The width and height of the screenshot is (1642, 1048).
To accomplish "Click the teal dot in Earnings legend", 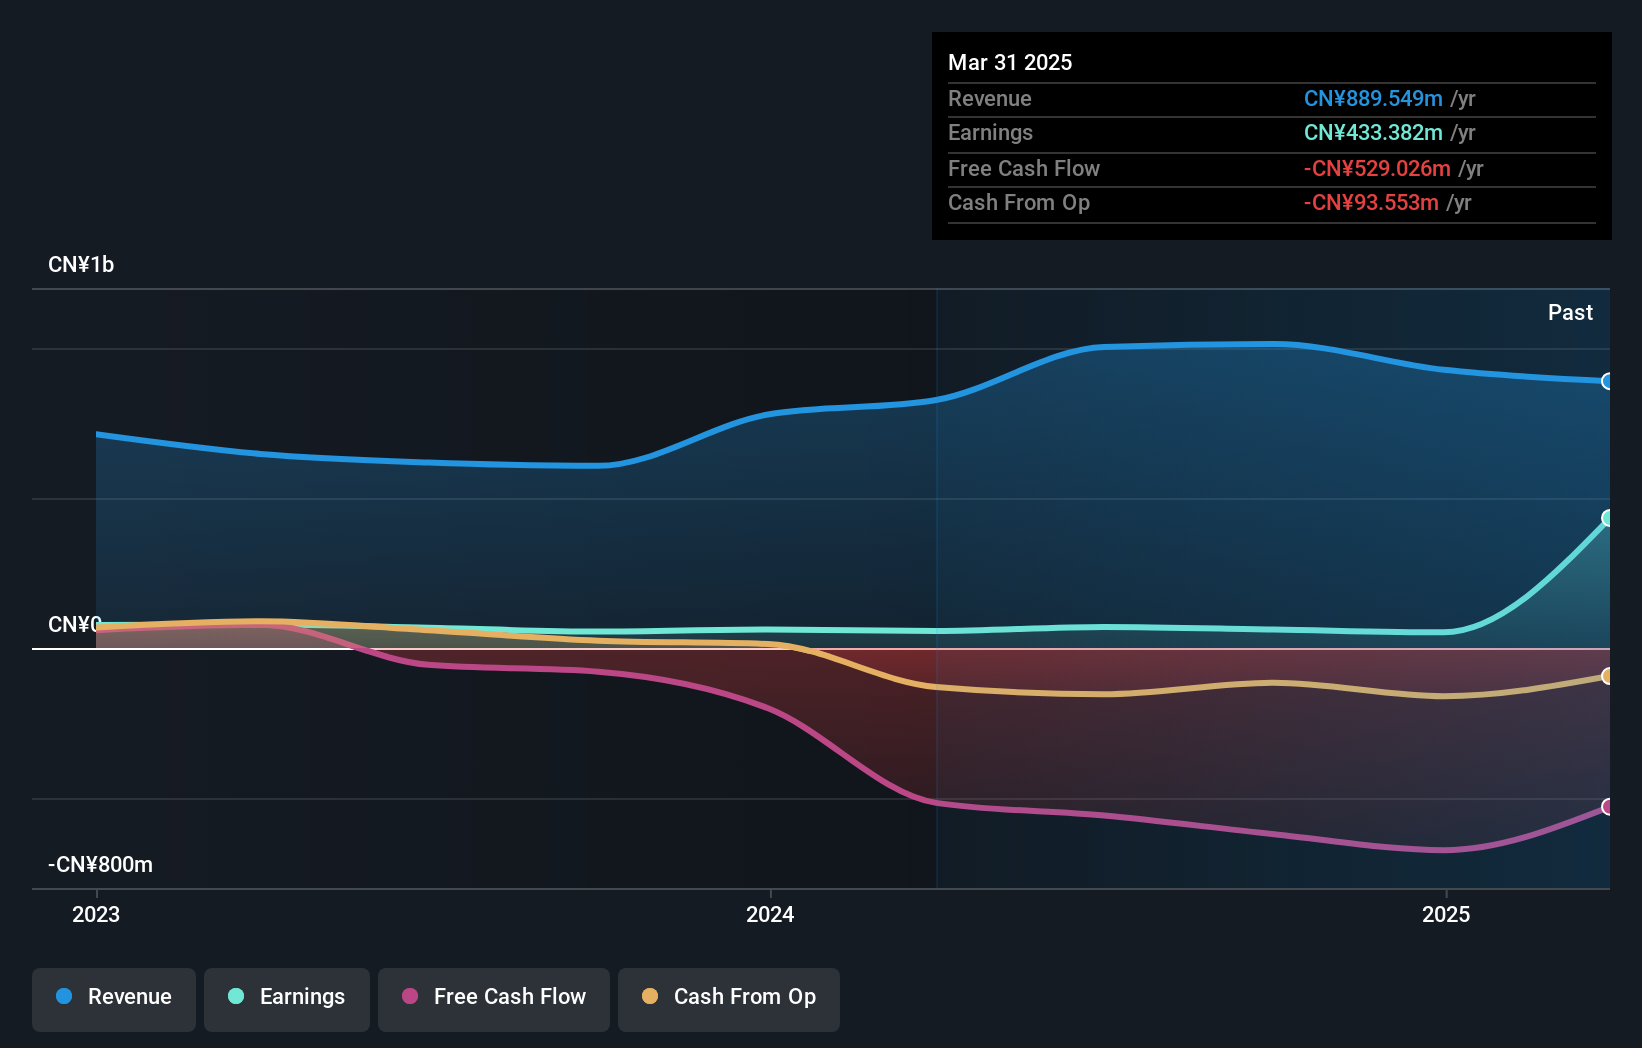I will (x=236, y=996).
